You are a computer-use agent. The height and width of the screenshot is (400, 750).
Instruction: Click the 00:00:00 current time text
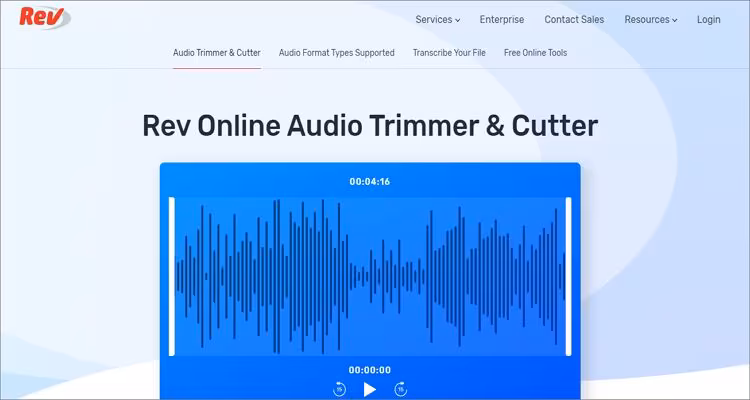370,370
